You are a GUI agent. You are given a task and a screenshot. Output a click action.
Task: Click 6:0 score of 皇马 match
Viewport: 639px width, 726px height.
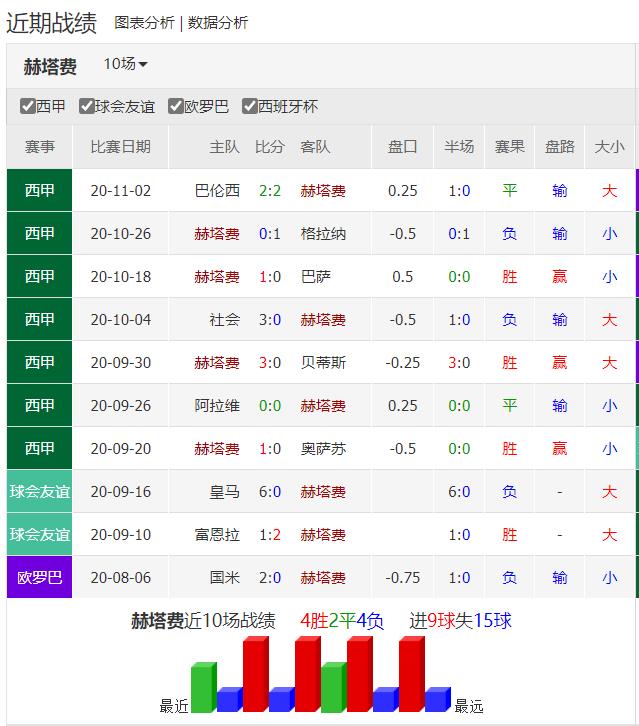tap(270, 491)
